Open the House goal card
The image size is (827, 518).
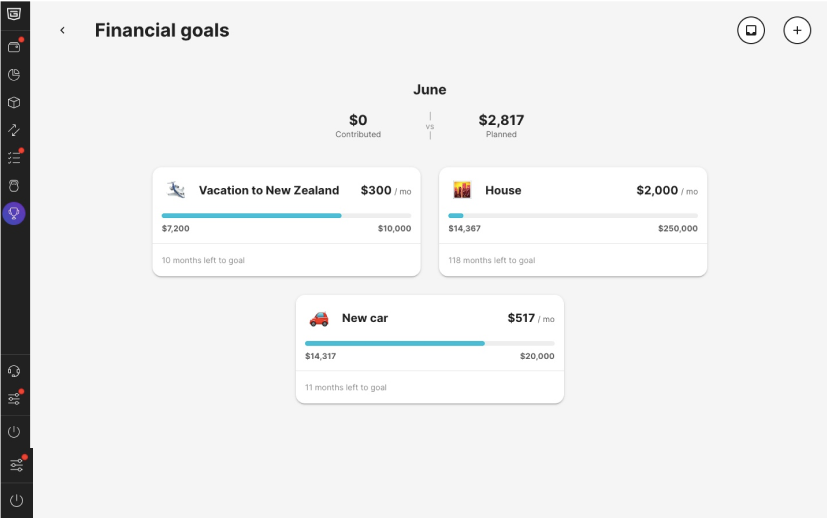(x=573, y=222)
